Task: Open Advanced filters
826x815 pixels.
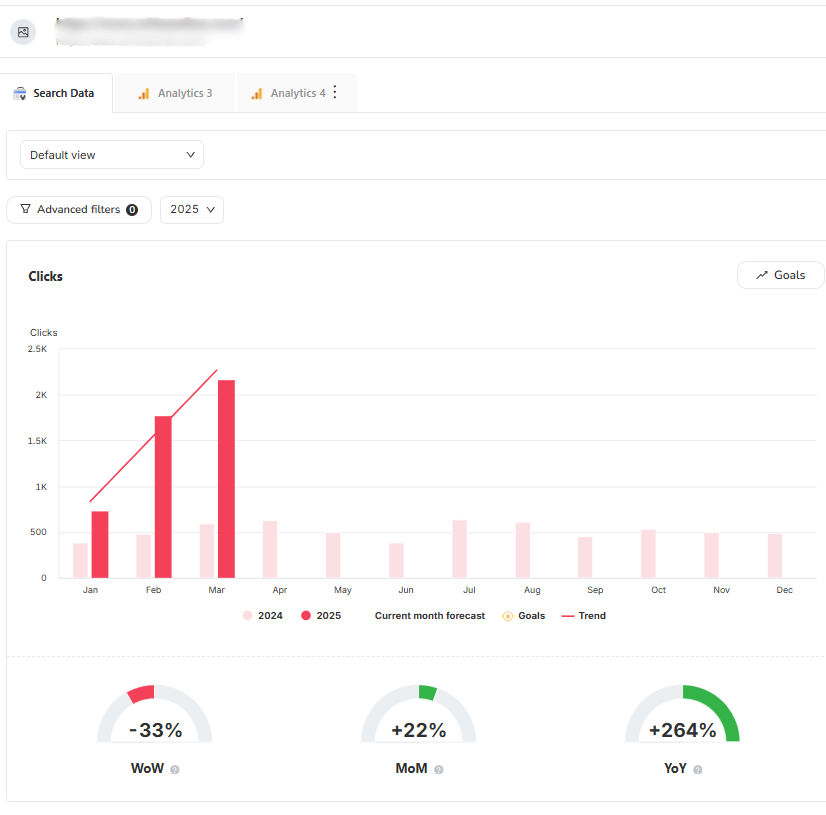Action: pyautogui.click(x=79, y=210)
